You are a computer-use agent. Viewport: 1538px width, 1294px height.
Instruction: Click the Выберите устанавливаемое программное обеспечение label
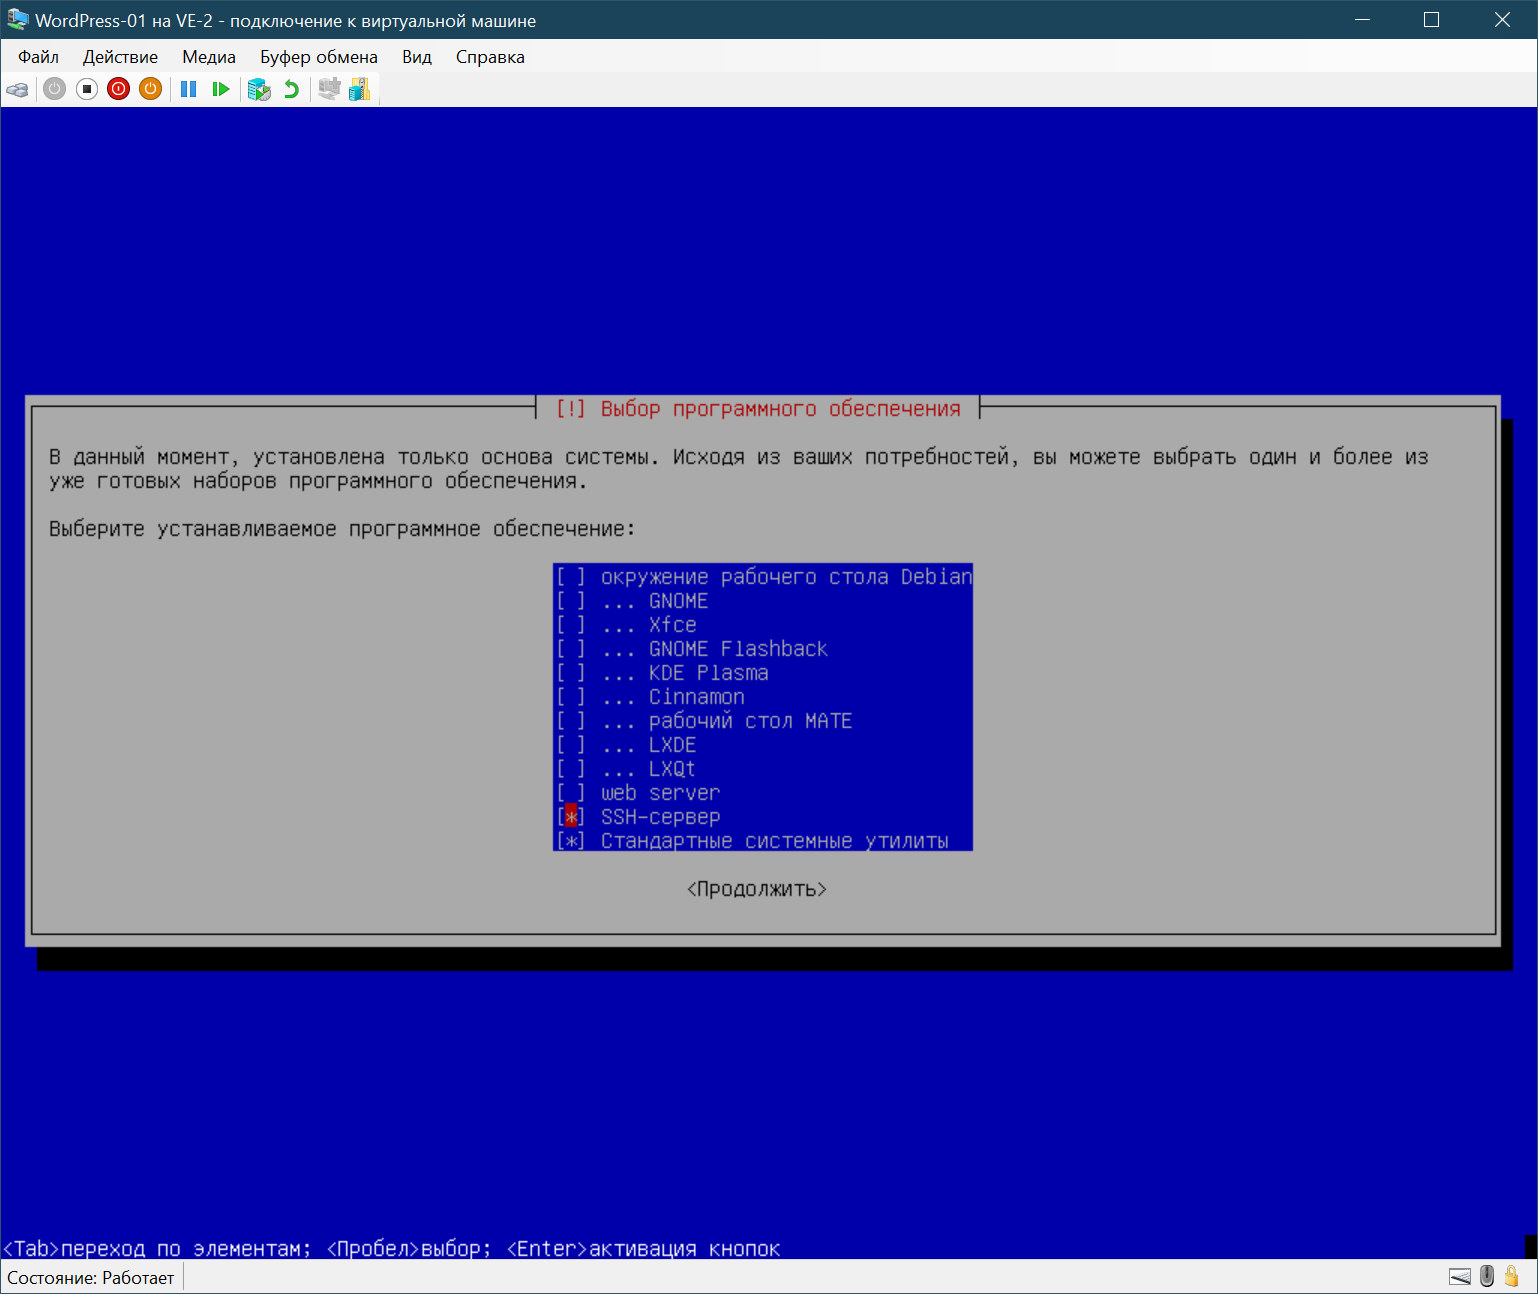(342, 529)
